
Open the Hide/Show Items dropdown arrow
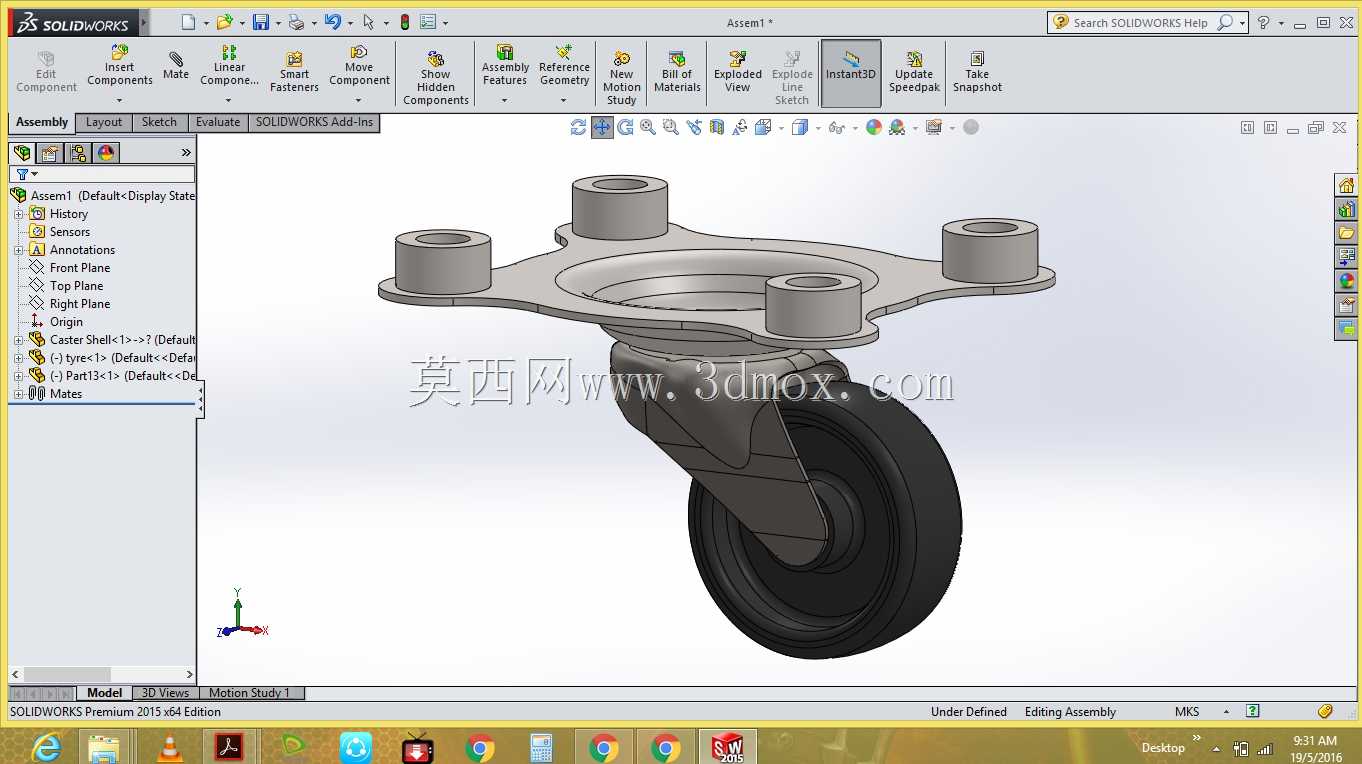[855, 128]
